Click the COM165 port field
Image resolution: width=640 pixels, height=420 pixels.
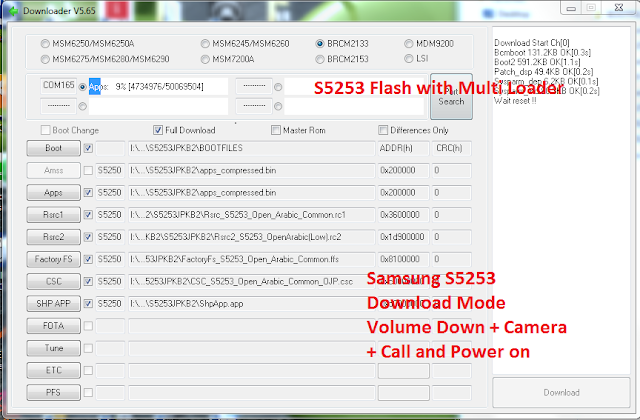coord(58,86)
